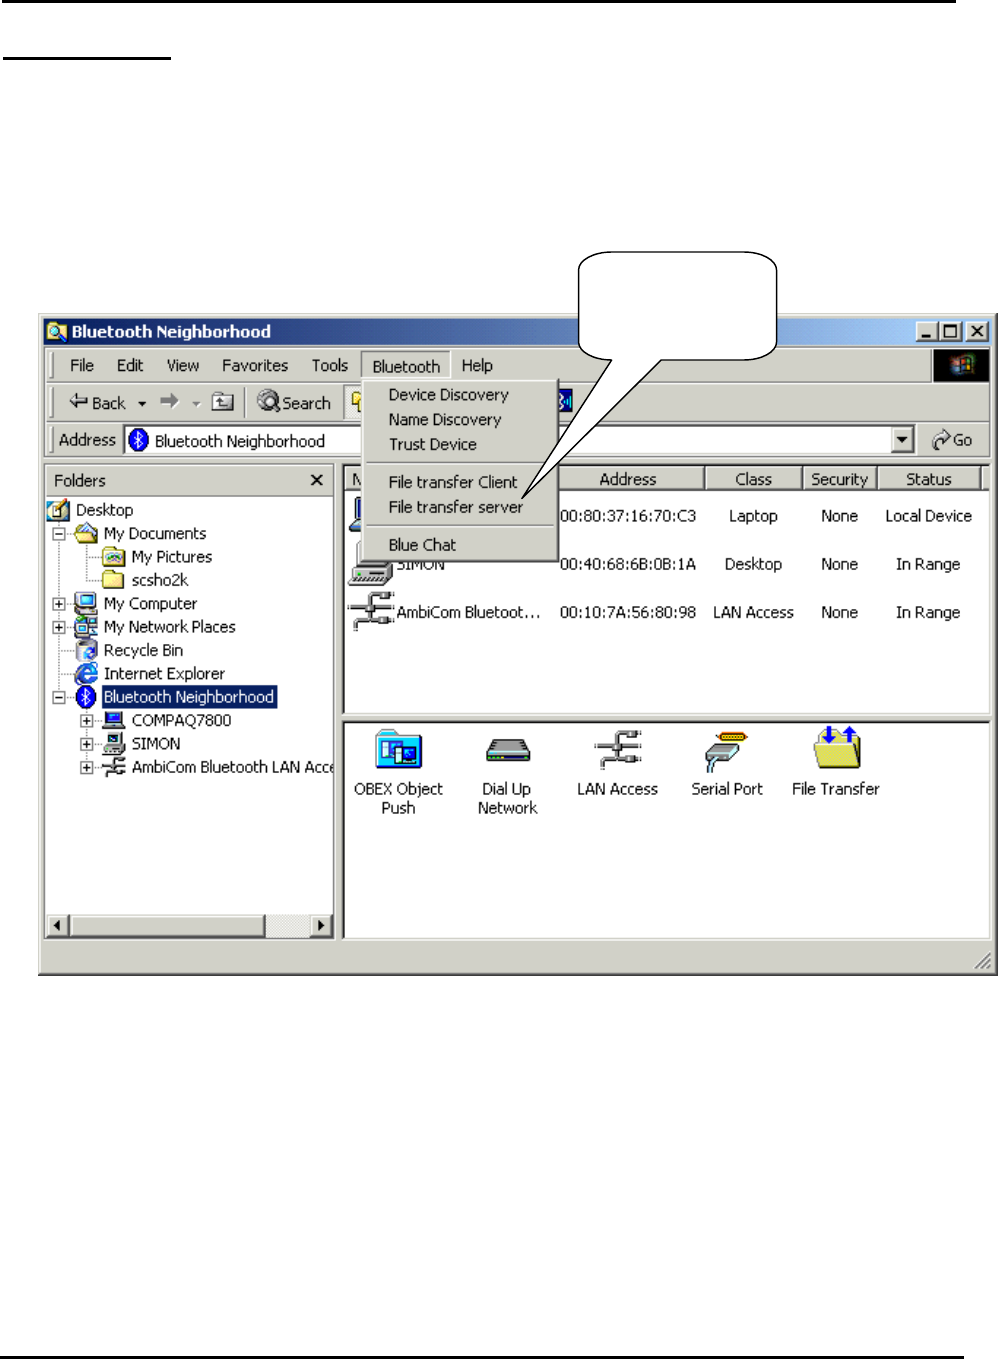Open the View menu

click(x=183, y=365)
